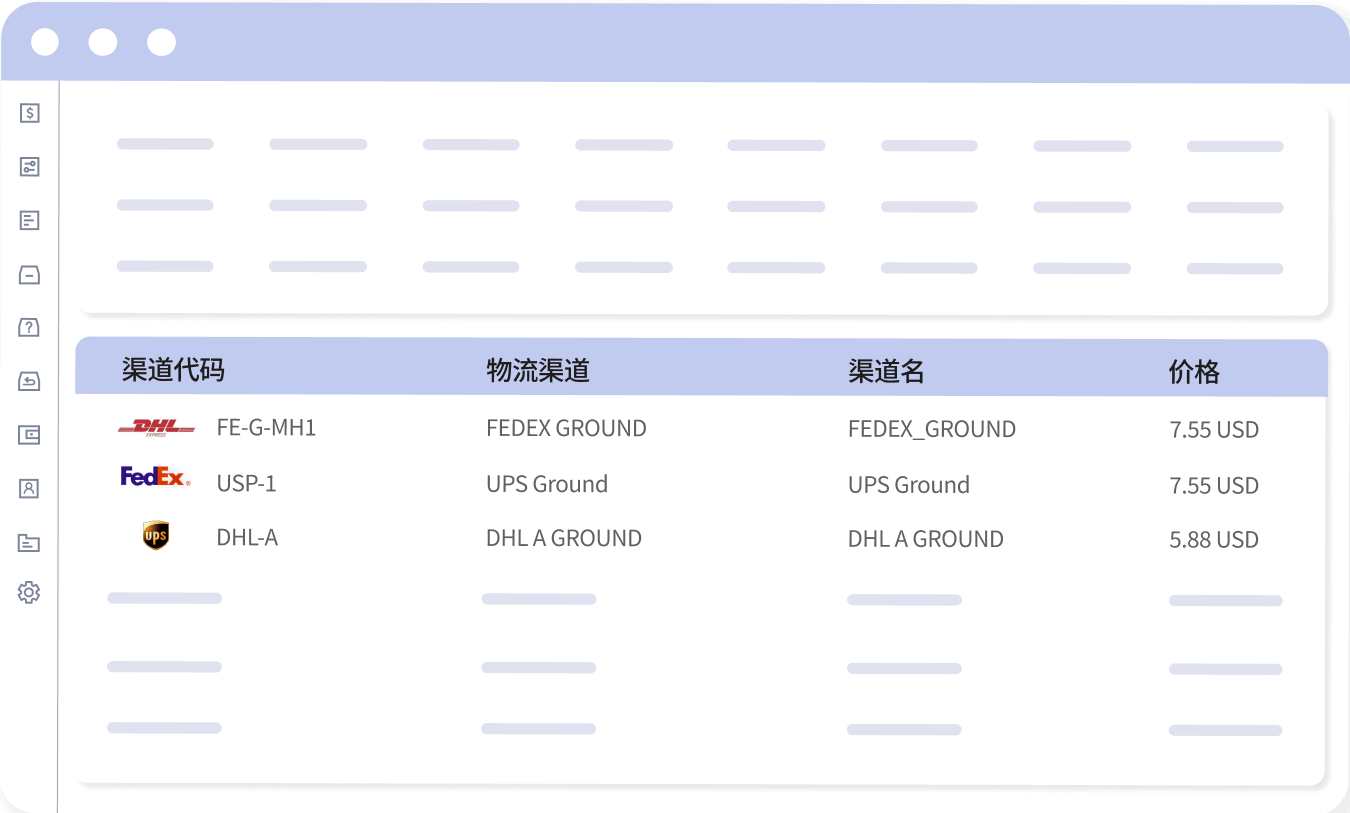Open the returns arrow sidebar icon

pos(30,381)
